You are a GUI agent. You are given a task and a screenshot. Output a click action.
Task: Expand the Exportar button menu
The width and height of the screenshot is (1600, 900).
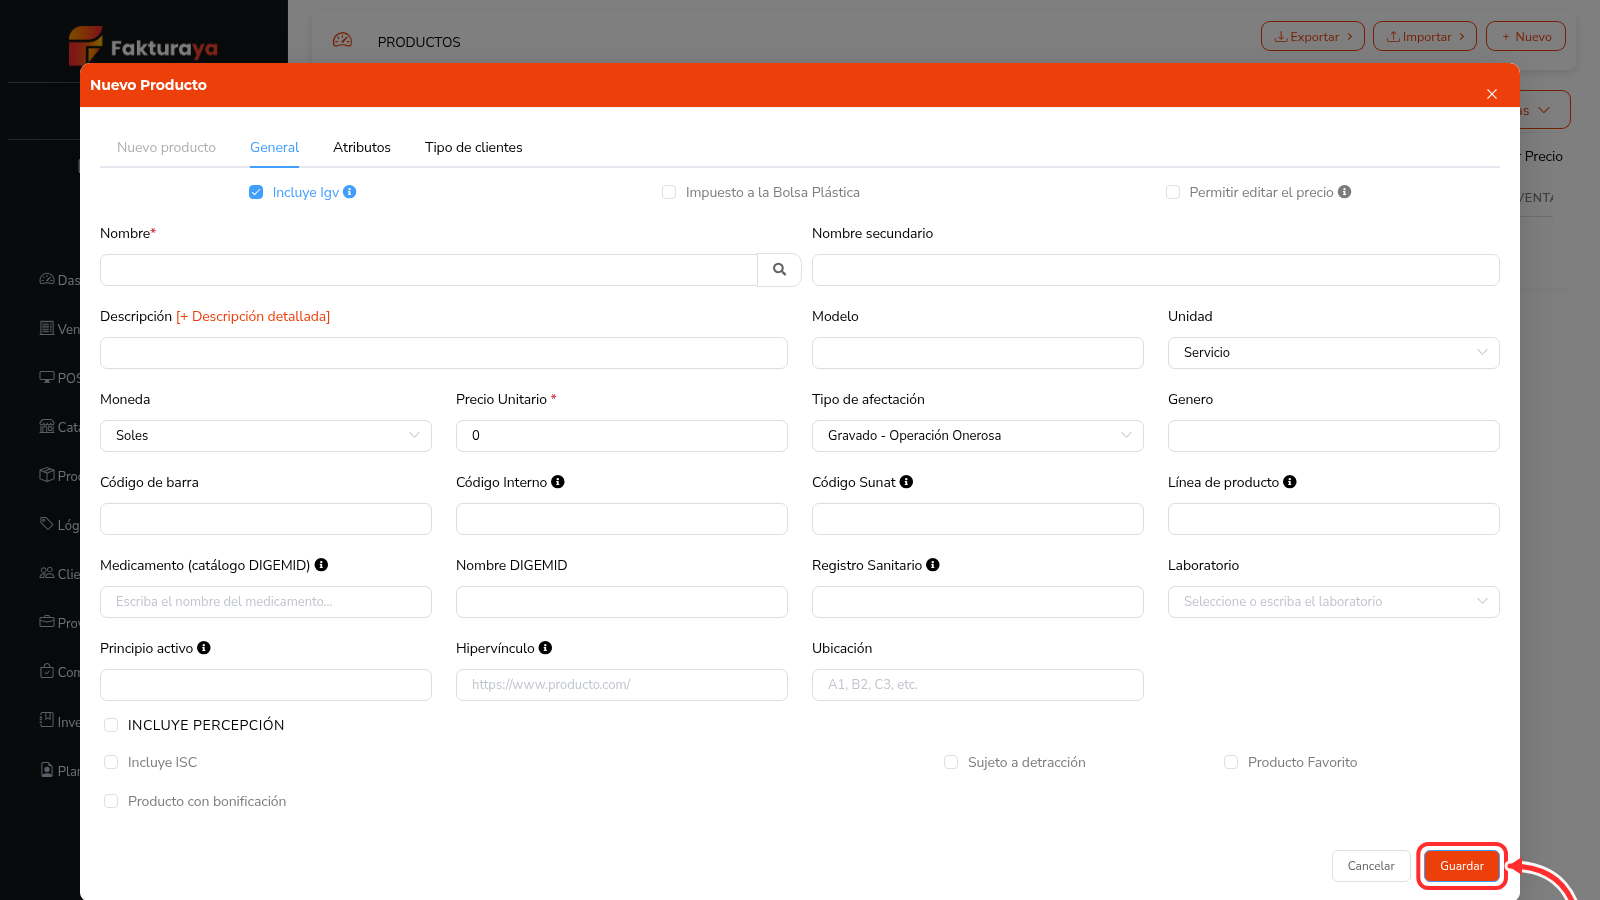pos(1313,36)
